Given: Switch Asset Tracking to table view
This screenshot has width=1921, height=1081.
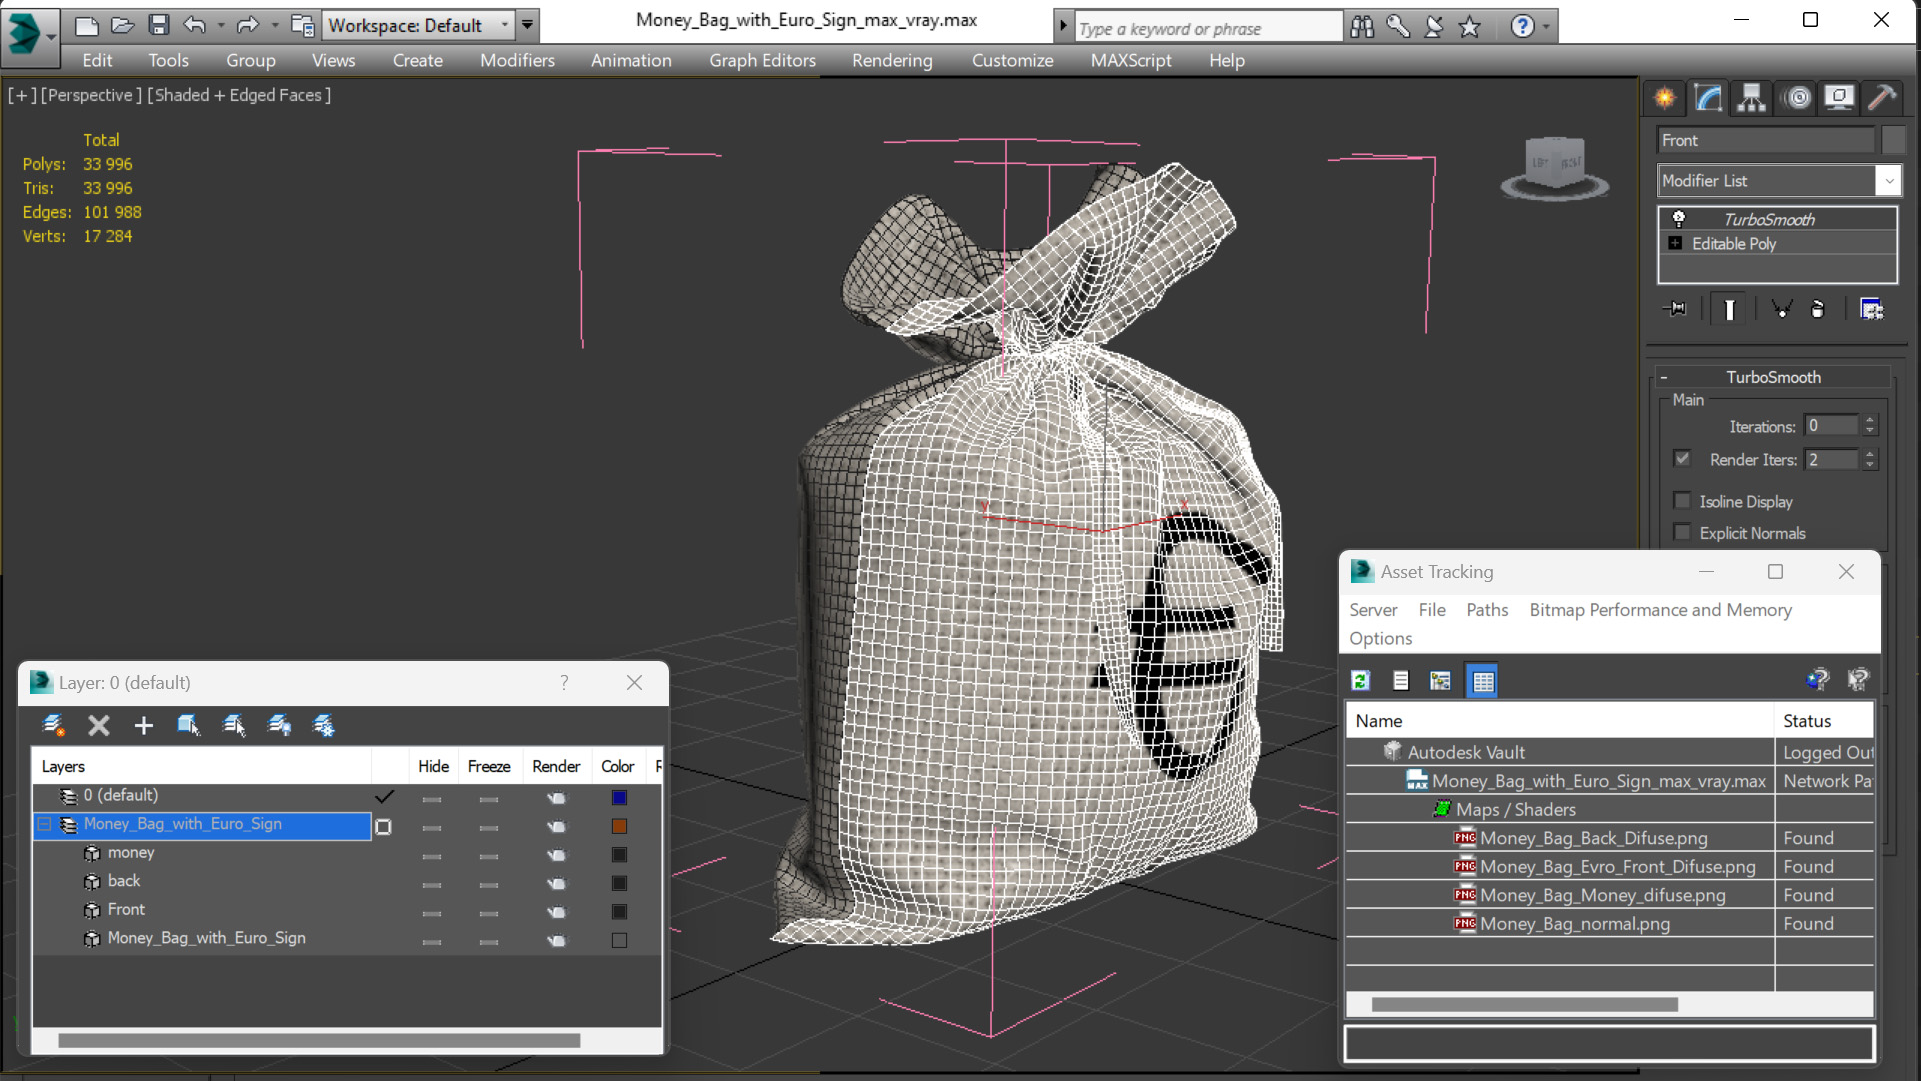Looking at the screenshot, I should 1482,681.
